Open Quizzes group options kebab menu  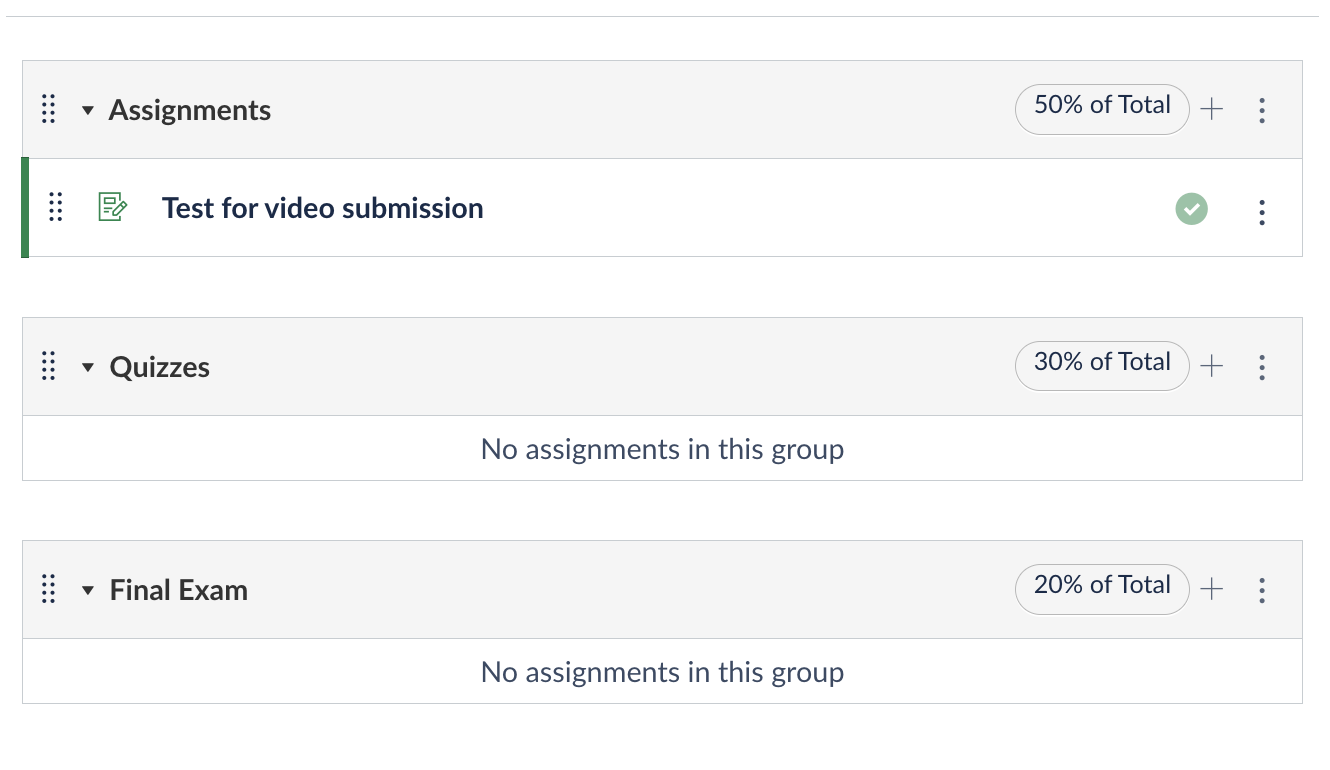pos(1262,367)
